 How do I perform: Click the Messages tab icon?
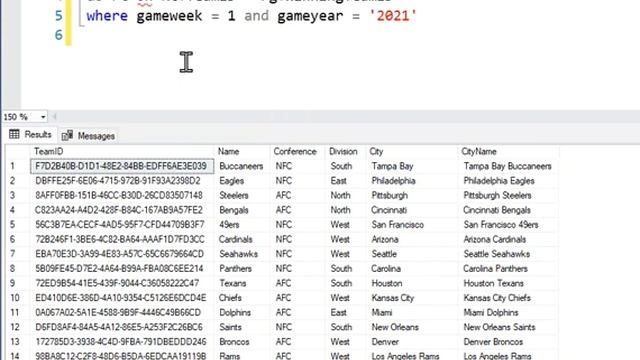[x=67, y=135]
